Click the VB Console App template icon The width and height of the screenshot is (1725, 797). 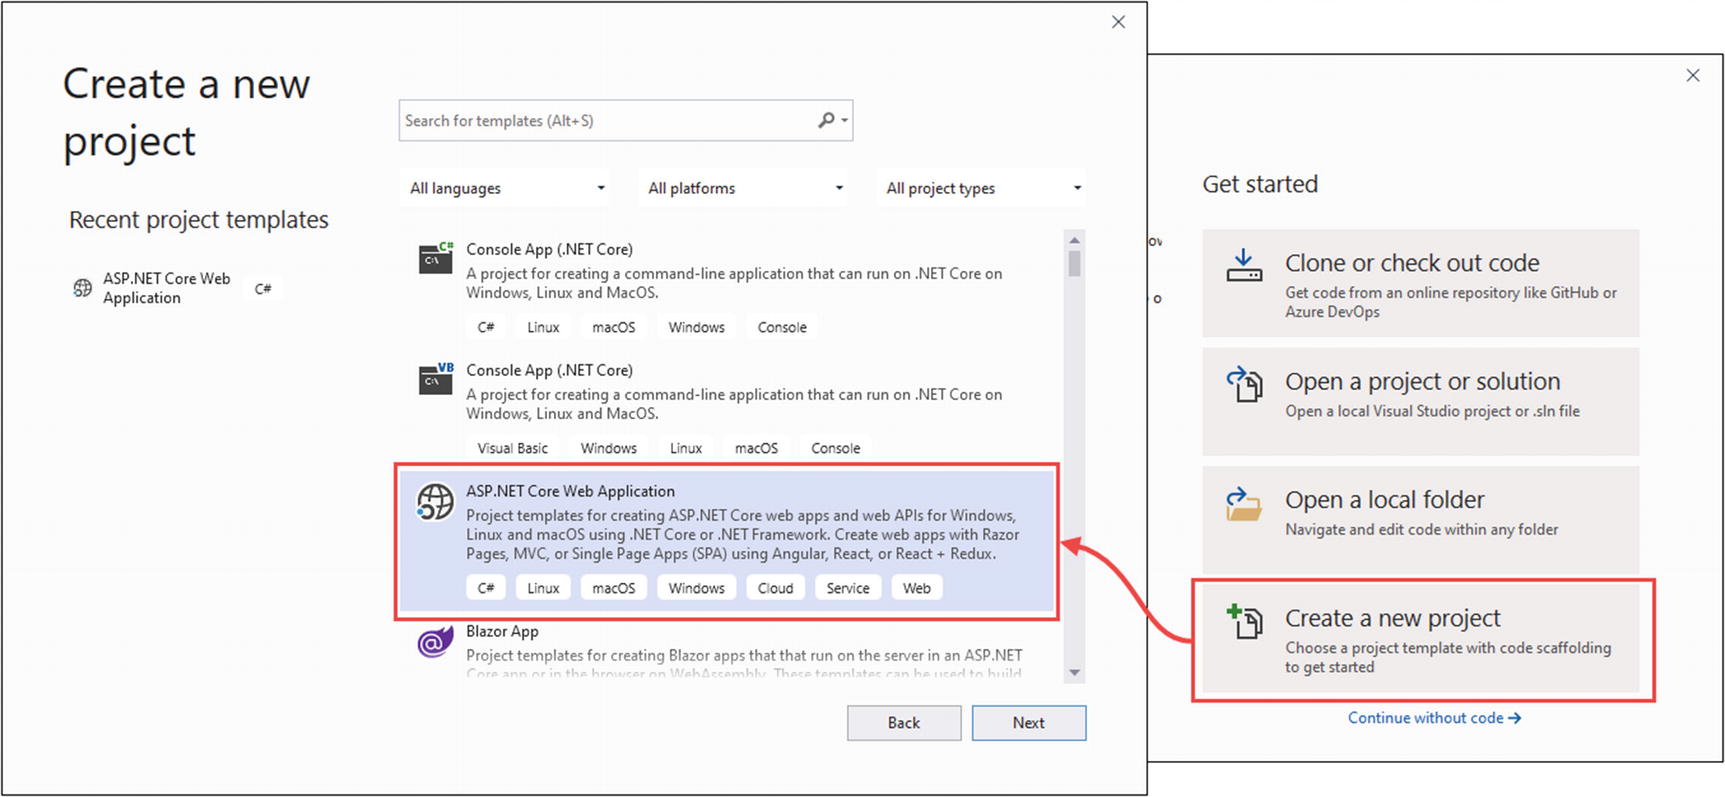pyautogui.click(x=436, y=378)
